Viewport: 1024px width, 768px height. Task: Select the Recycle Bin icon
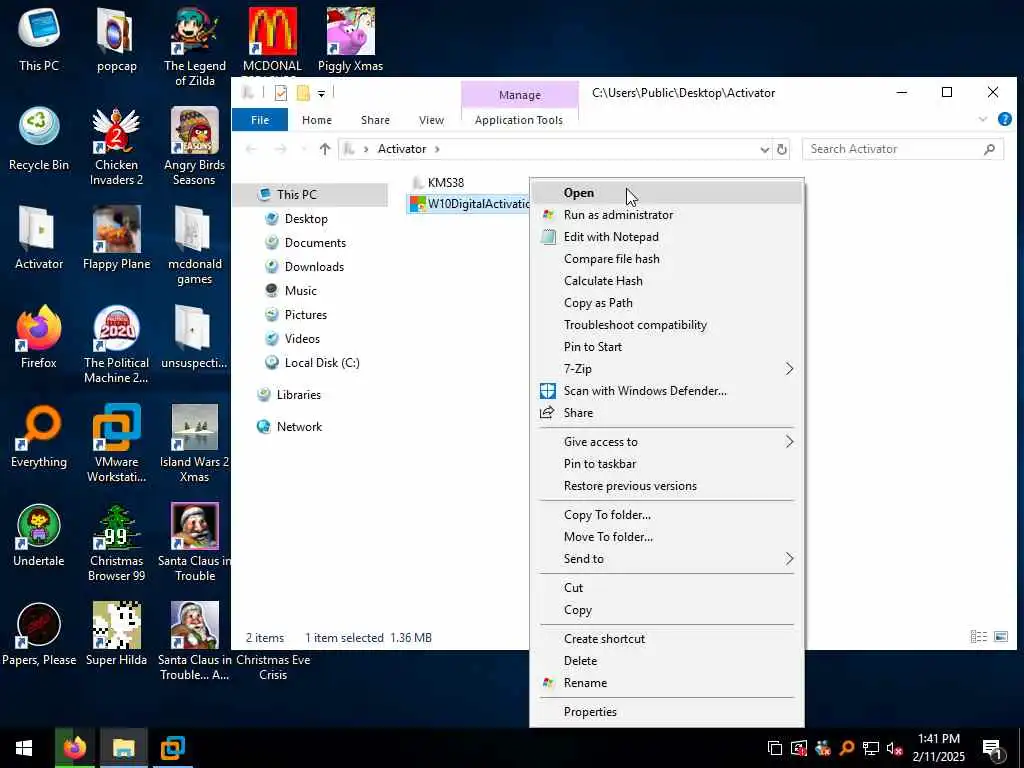click(x=39, y=139)
